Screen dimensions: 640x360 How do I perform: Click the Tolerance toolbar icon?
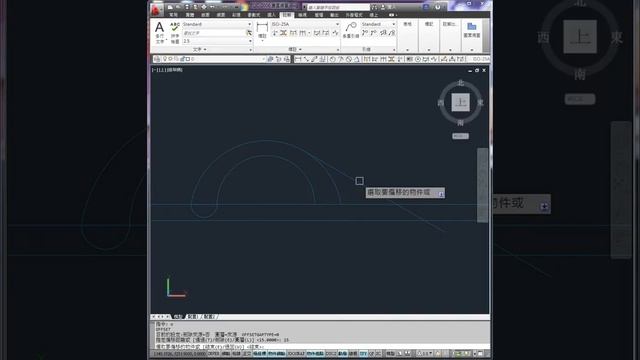(410, 59)
